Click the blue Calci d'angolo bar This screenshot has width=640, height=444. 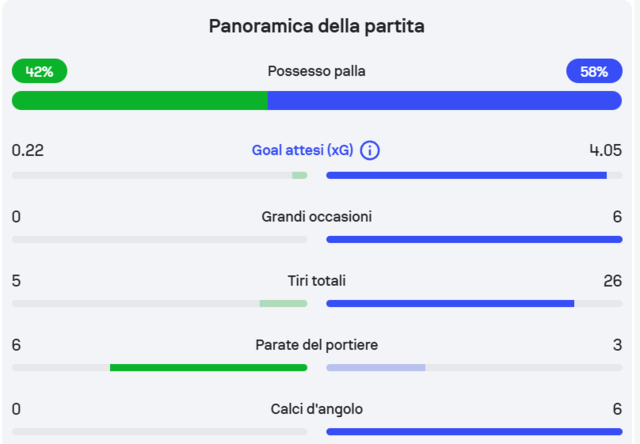tap(474, 432)
